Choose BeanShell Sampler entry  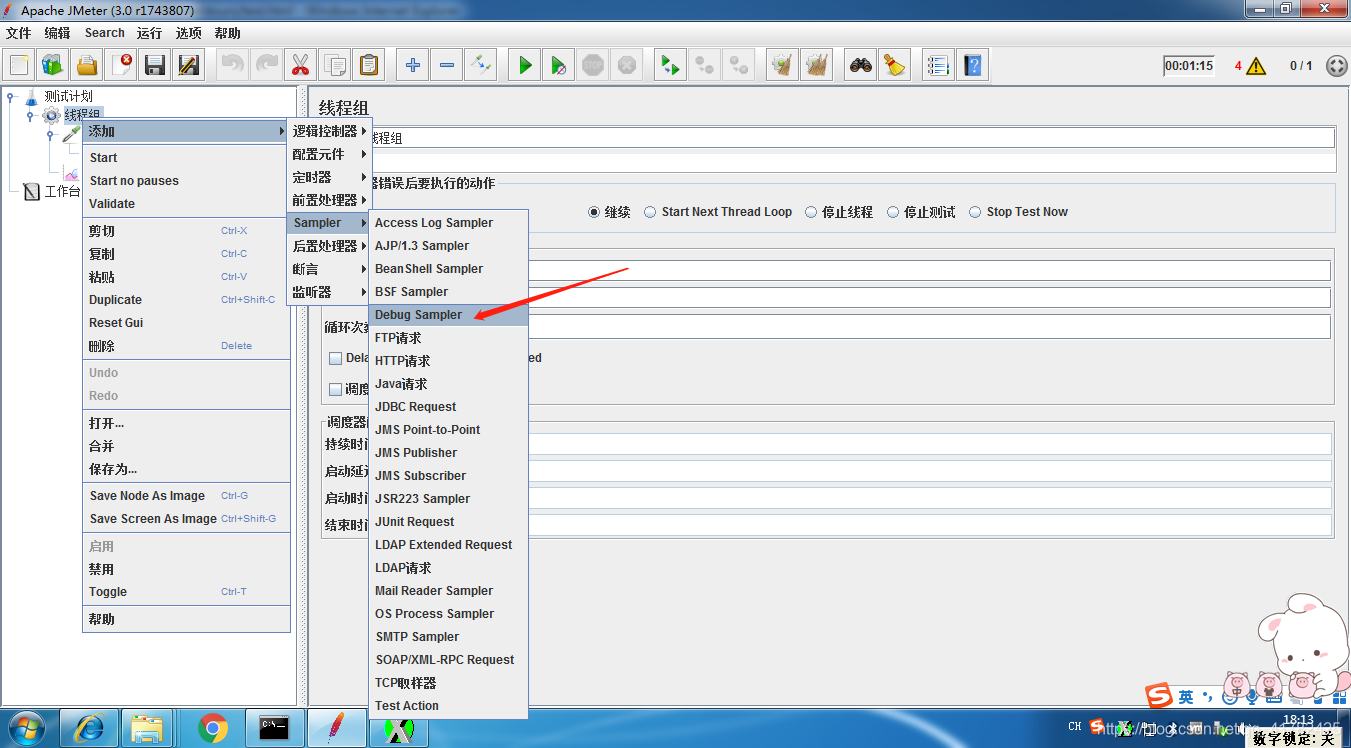[x=448, y=269]
